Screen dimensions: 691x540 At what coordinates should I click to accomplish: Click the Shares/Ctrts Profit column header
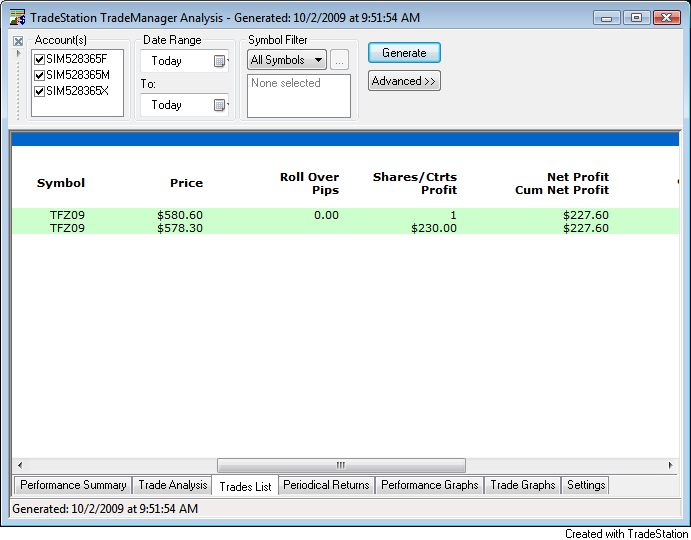point(415,183)
